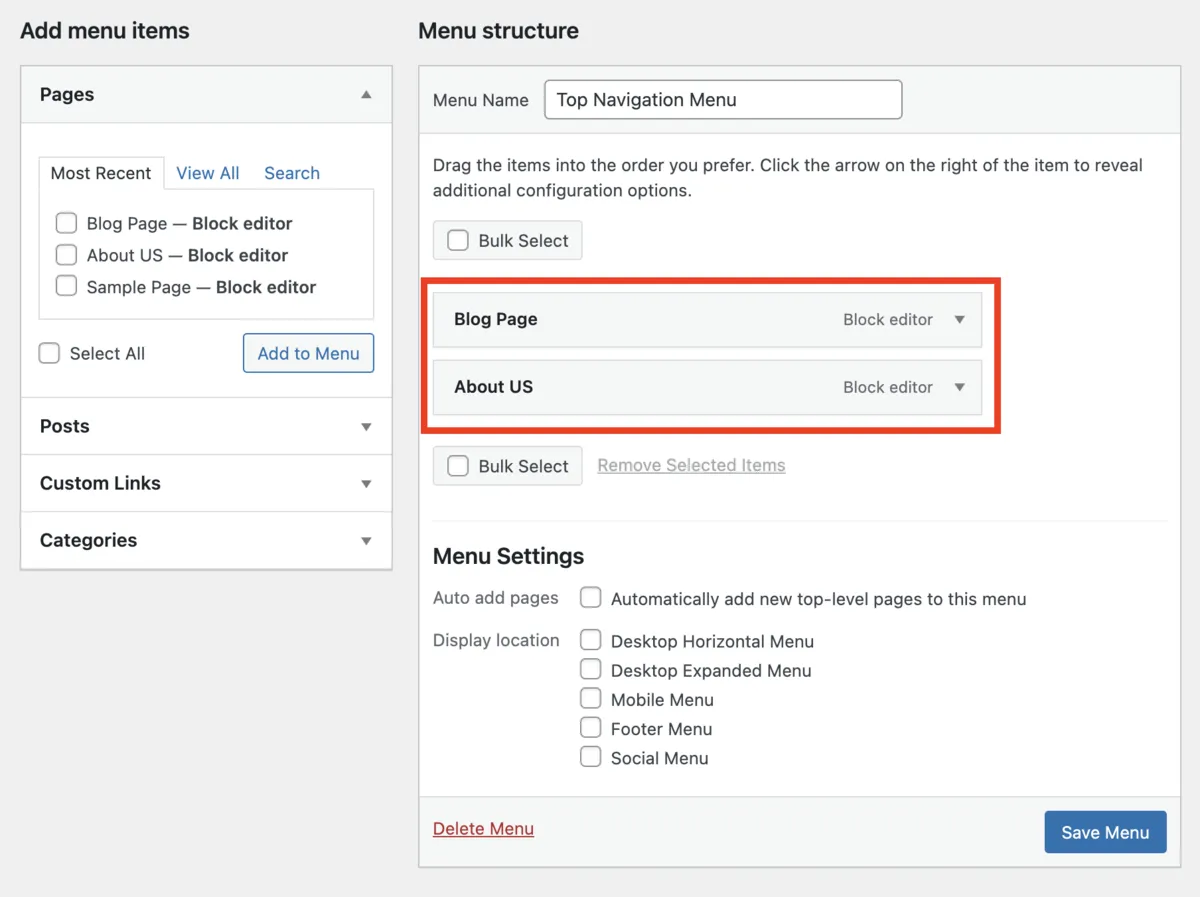Click the Menu structure heading
The height and width of the screenshot is (897, 1200).
[x=498, y=31]
